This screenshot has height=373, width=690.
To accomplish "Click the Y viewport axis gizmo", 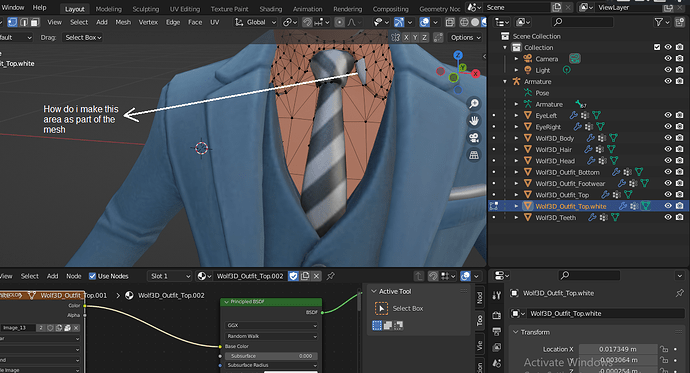I will coord(462,67).
